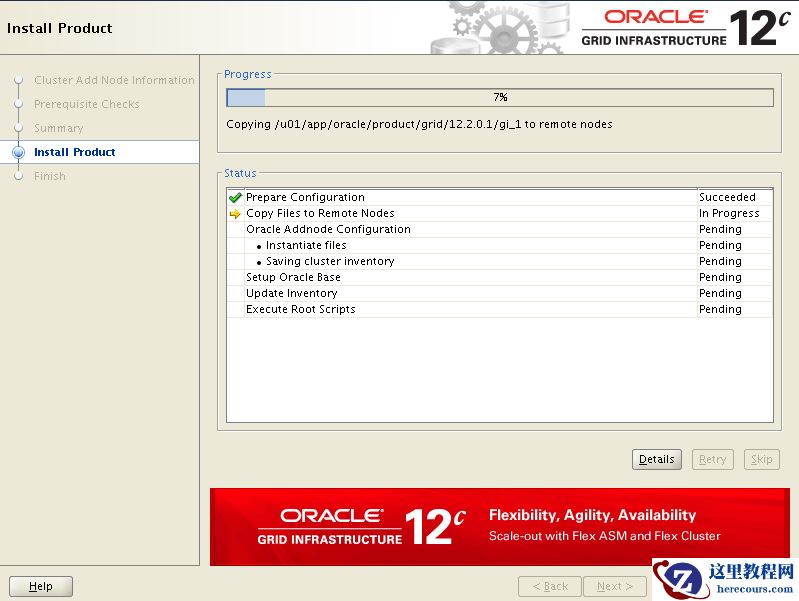Select the Install Product step

(74, 152)
